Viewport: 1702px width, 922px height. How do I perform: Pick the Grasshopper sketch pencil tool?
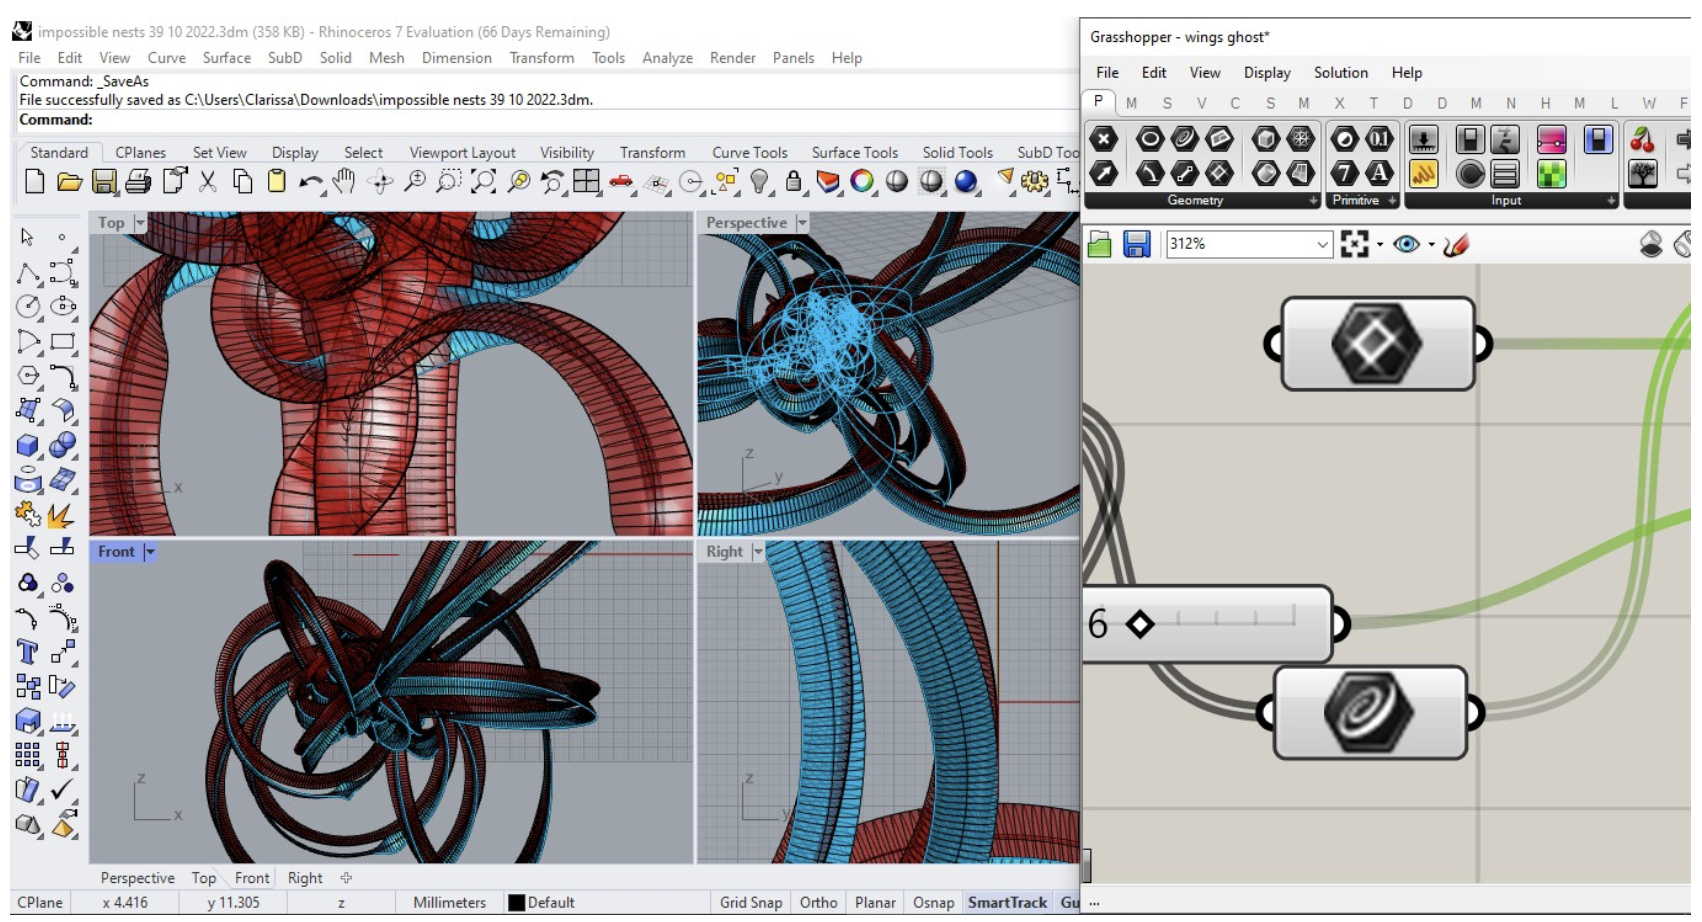coord(1456,244)
